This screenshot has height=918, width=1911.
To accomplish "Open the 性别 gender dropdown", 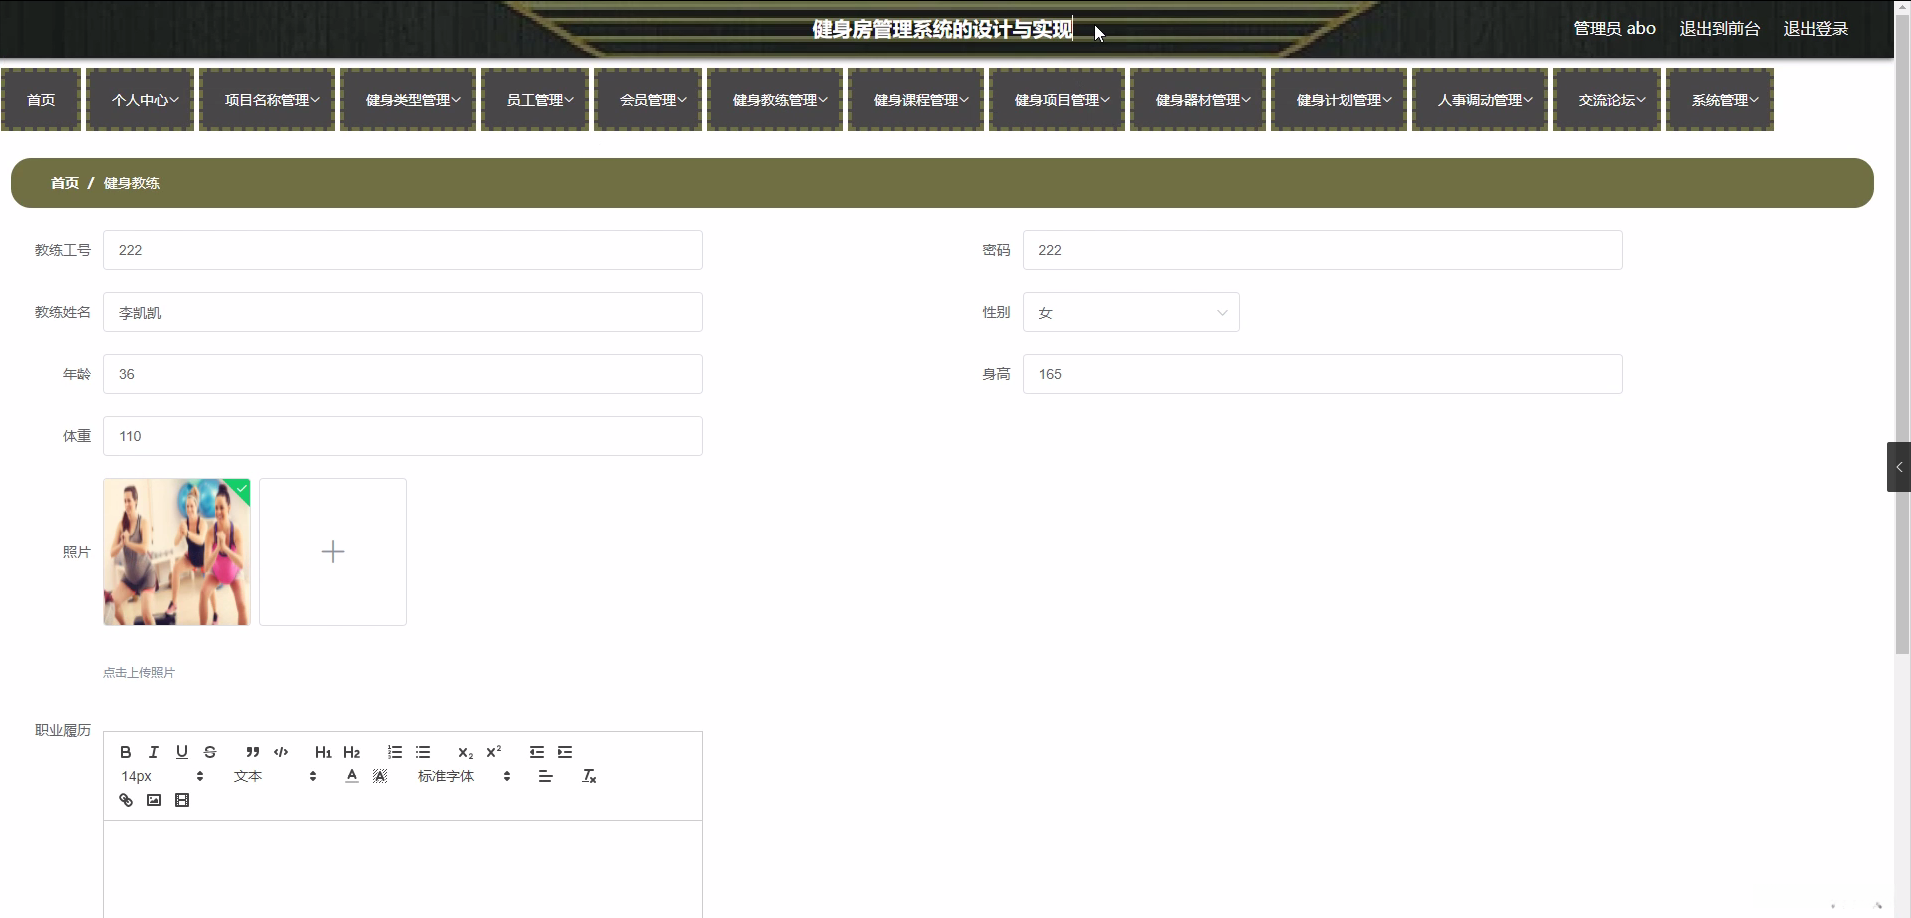I will [1131, 312].
